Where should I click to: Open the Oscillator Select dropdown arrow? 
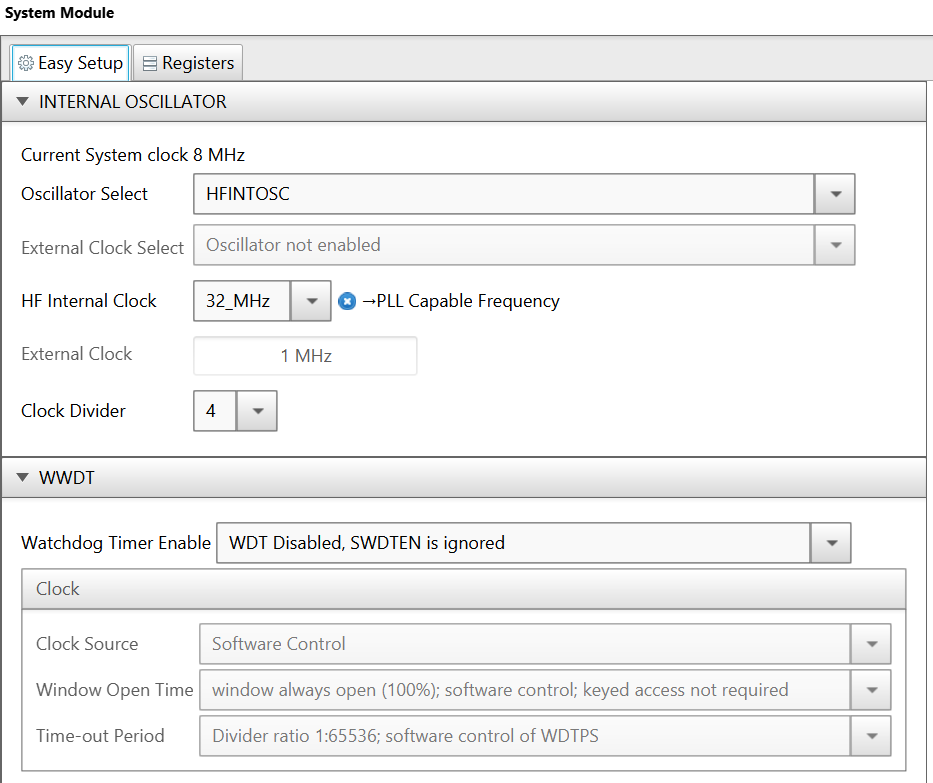point(835,194)
